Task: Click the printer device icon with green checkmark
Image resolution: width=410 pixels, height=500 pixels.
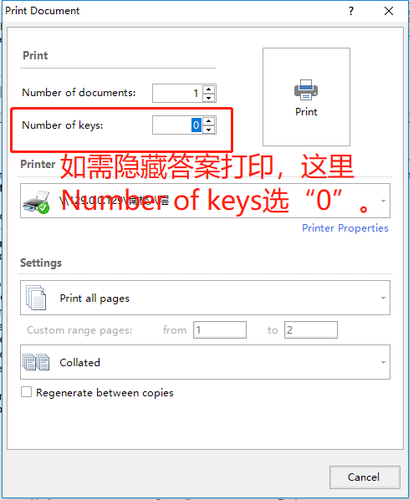Action: pos(36,201)
